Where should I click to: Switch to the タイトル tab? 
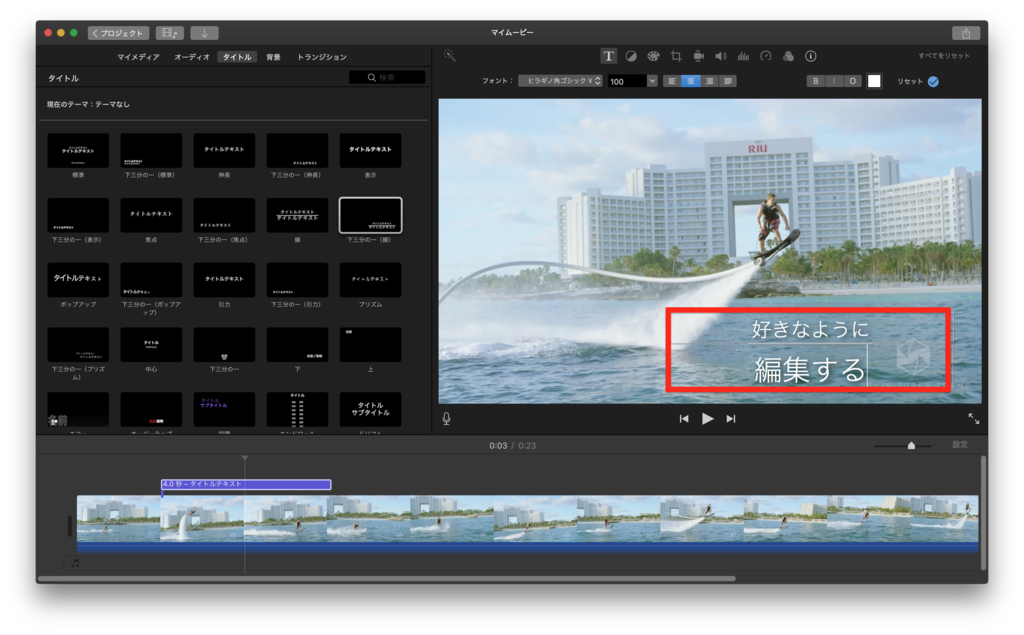click(236, 57)
